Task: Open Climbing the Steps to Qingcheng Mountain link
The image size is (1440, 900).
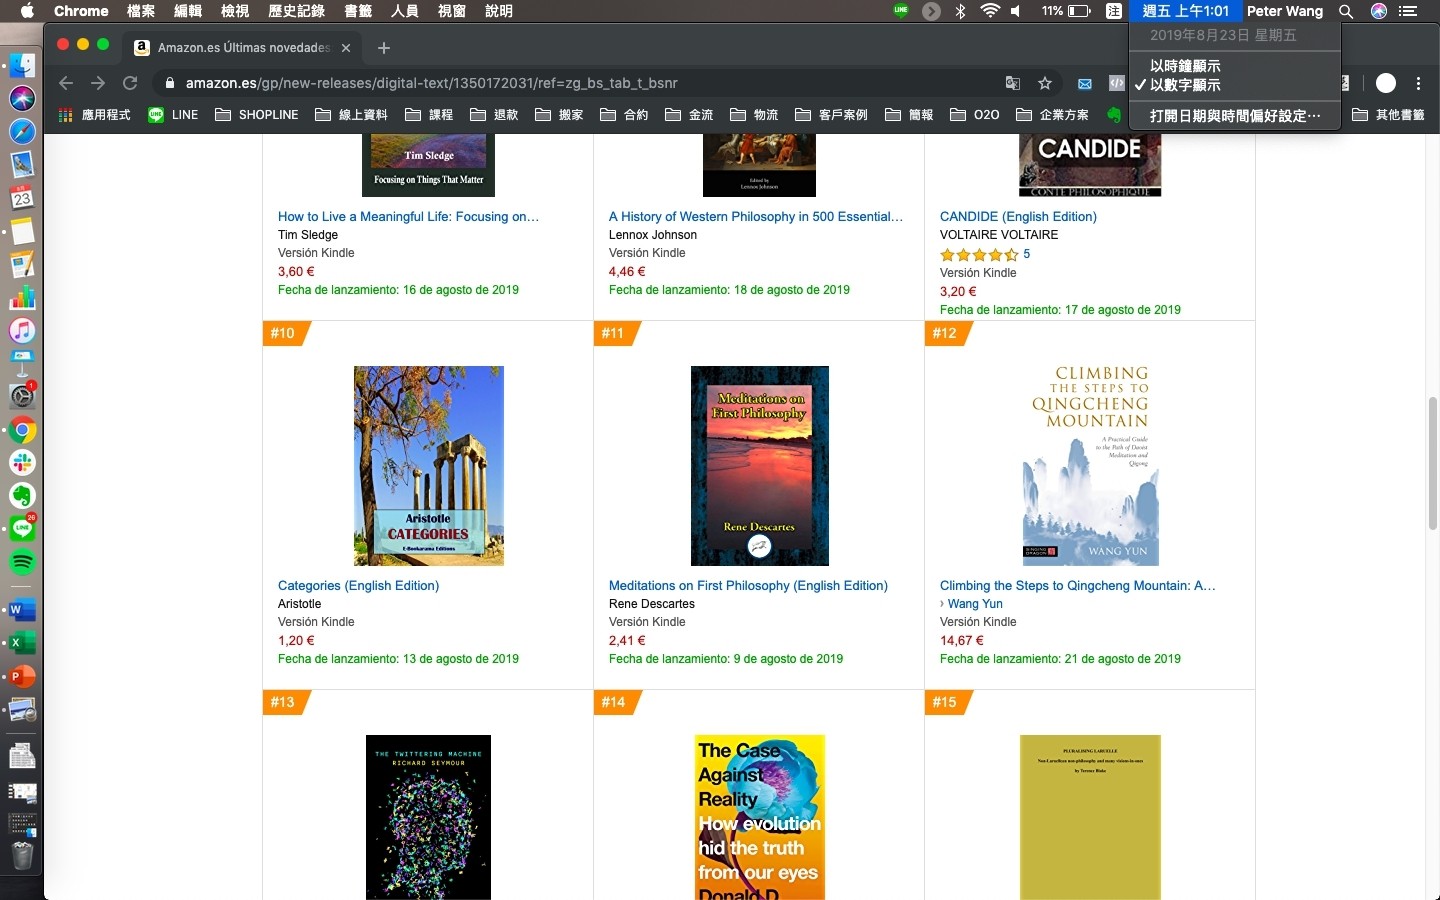Action: pos(1078,585)
